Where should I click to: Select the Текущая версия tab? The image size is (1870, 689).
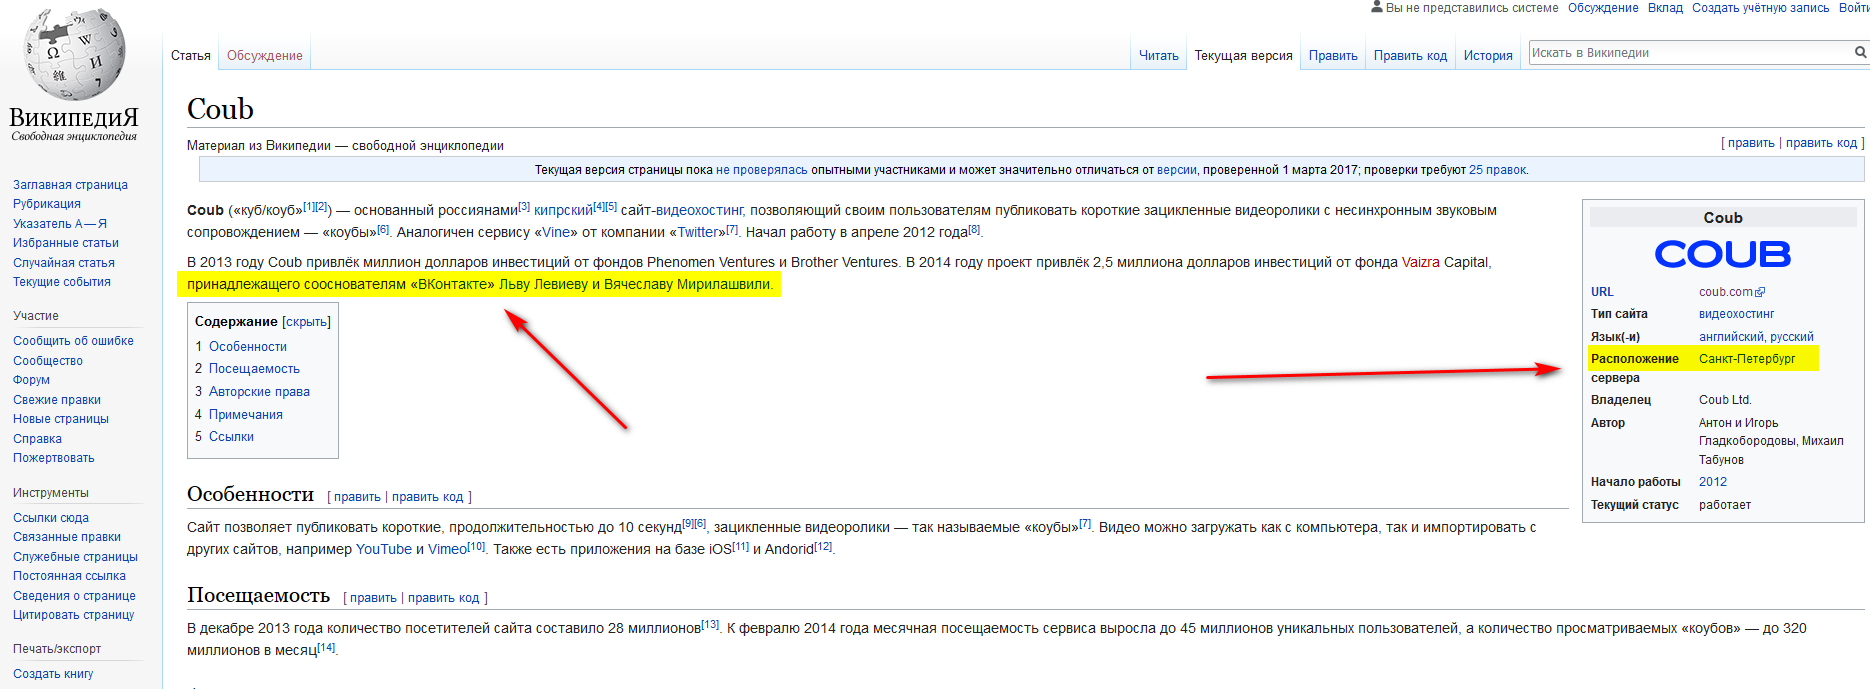[1243, 56]
